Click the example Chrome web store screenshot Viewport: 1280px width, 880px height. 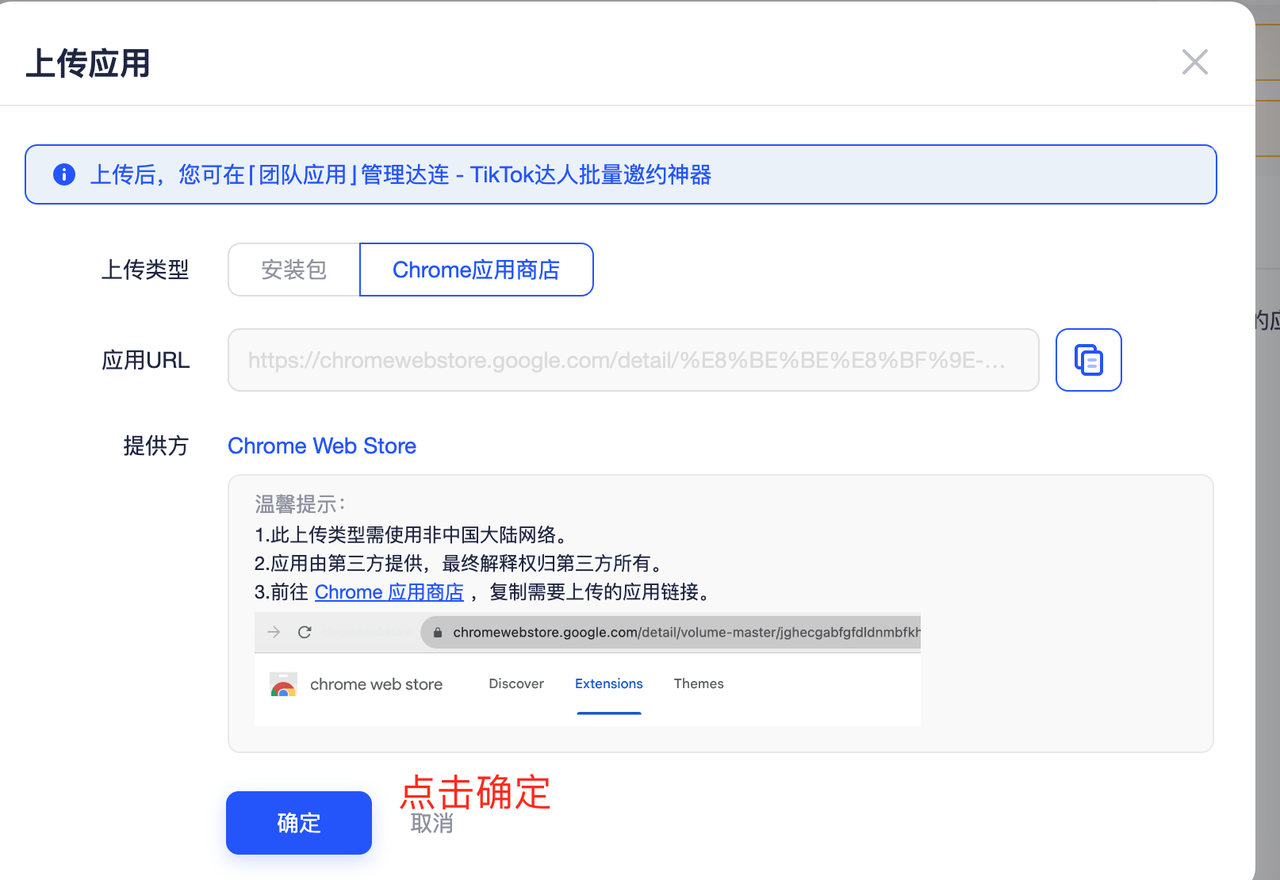pos(587,669)
